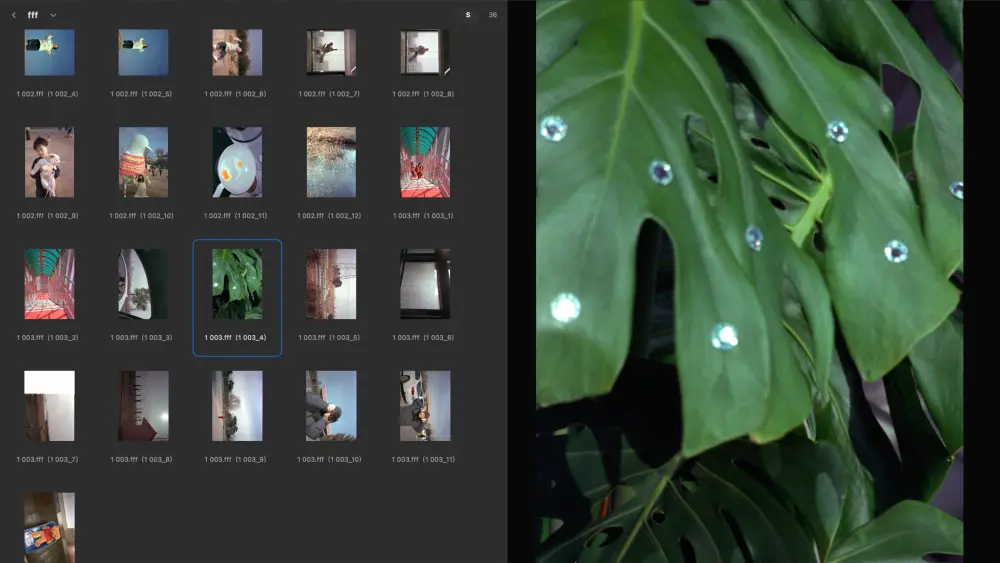Click file name 1 003.fff (1 003_5)
Screen dimensions: 1000x563
(329, 337)
